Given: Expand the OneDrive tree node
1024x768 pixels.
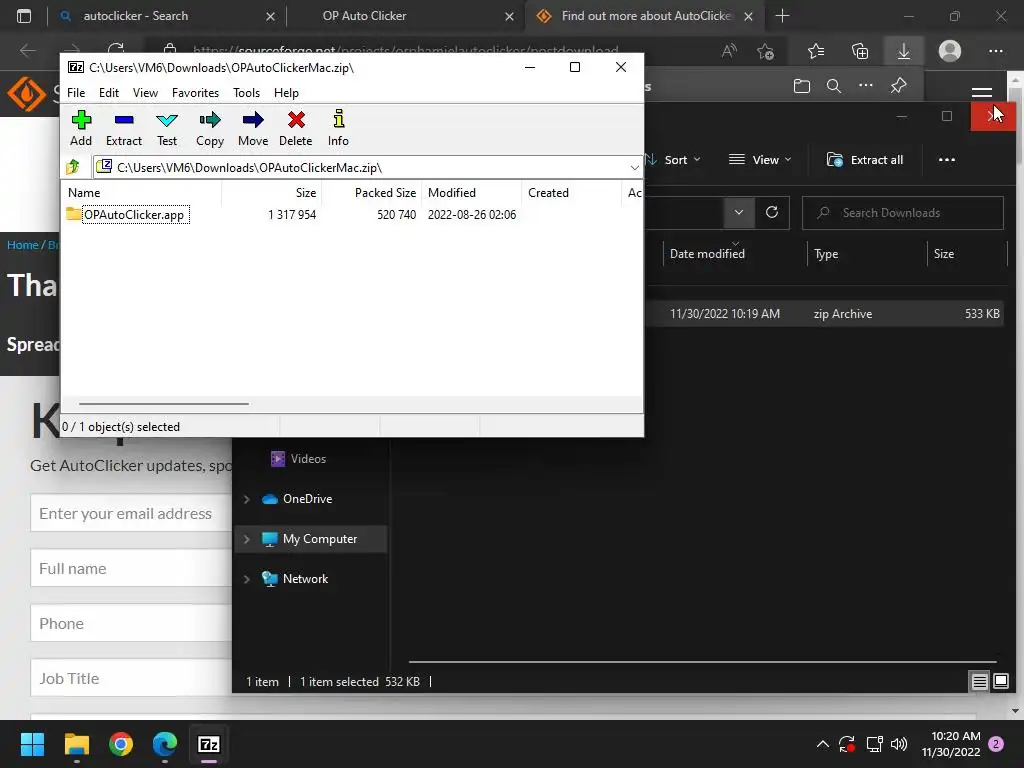Looking at the screenshot, I should pos(247,500).
